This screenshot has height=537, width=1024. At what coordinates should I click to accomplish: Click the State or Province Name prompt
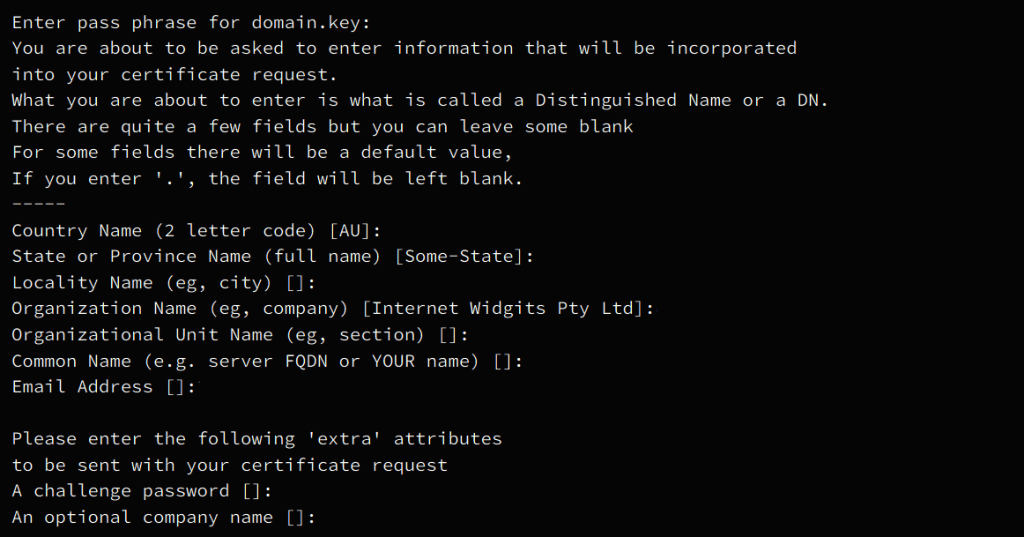coord(273,257)
